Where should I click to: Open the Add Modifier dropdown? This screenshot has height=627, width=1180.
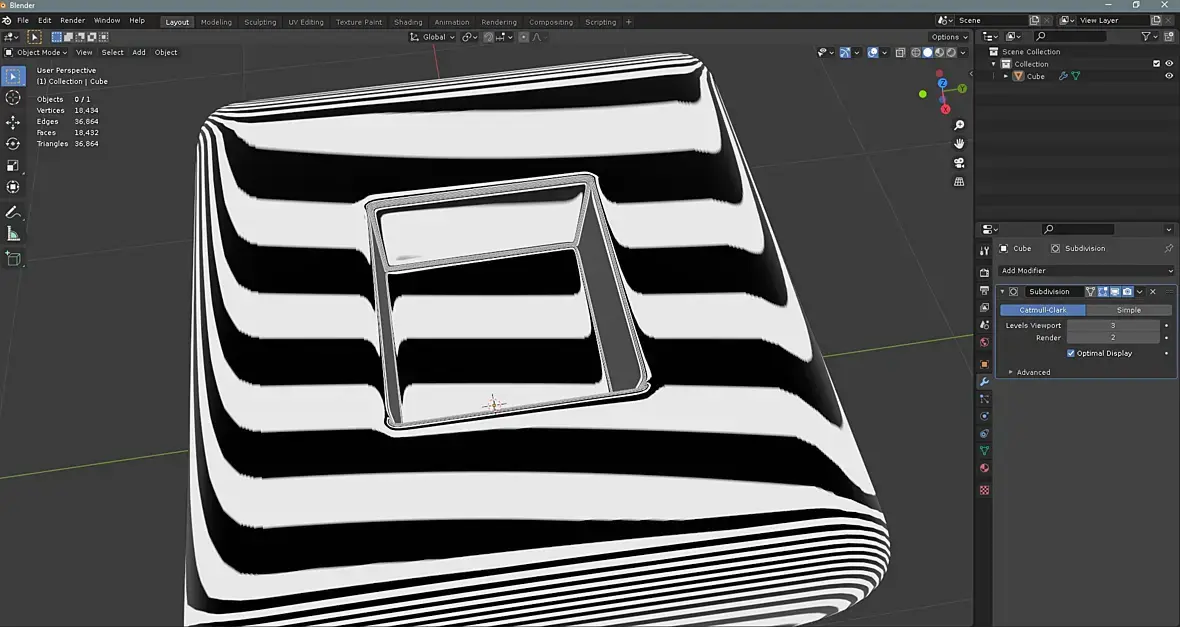point(1086,271)
